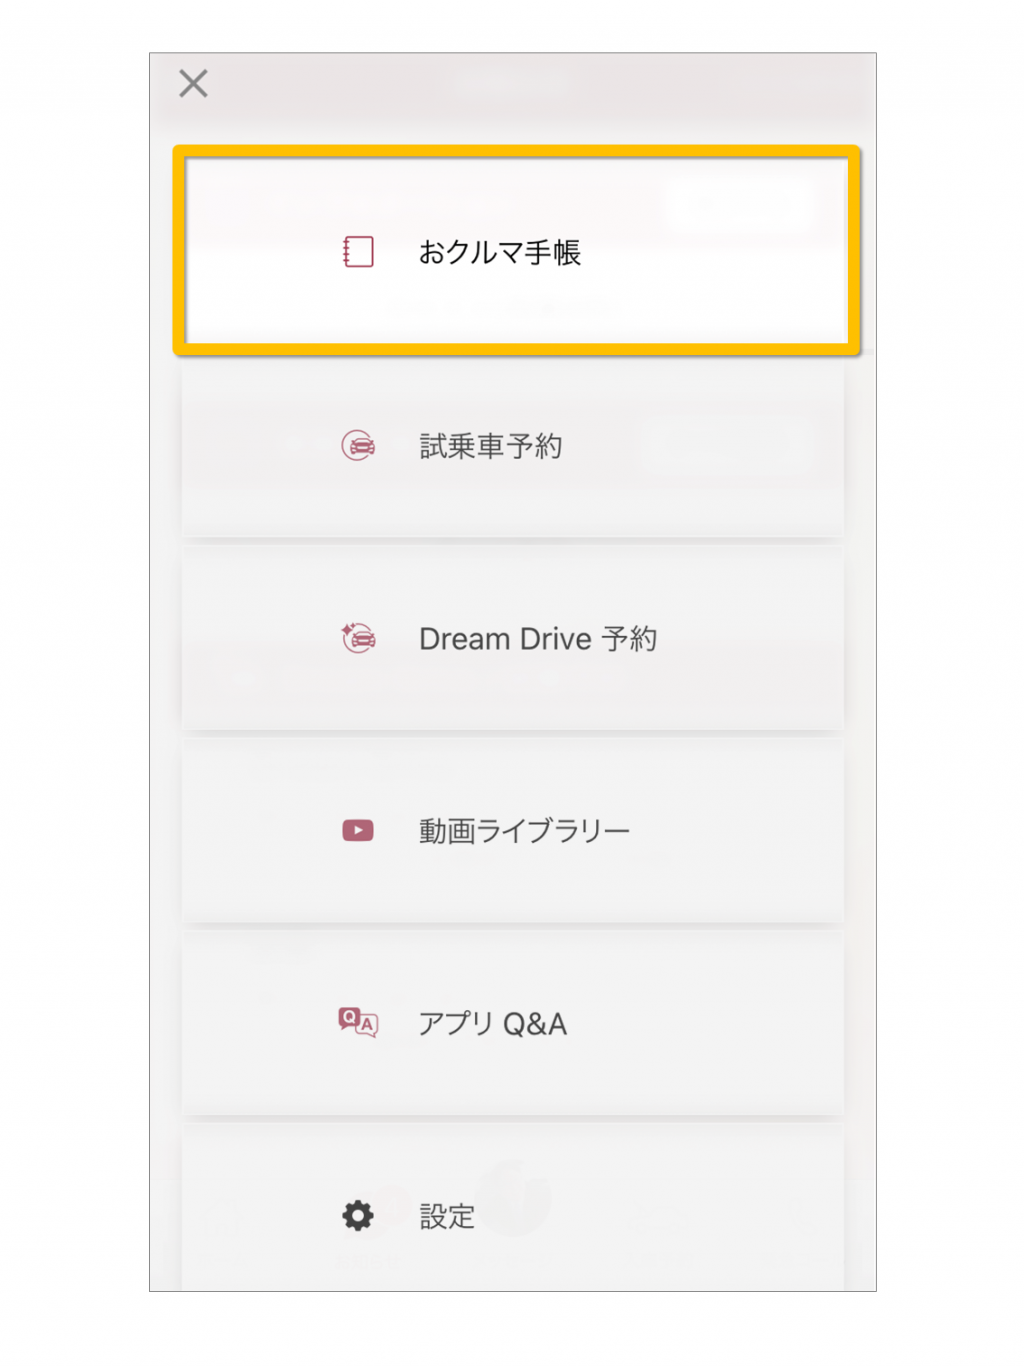Tap the video play icon for 動画ライブラリー
Screen dimensions: 1024x1366
coord(358,830)
